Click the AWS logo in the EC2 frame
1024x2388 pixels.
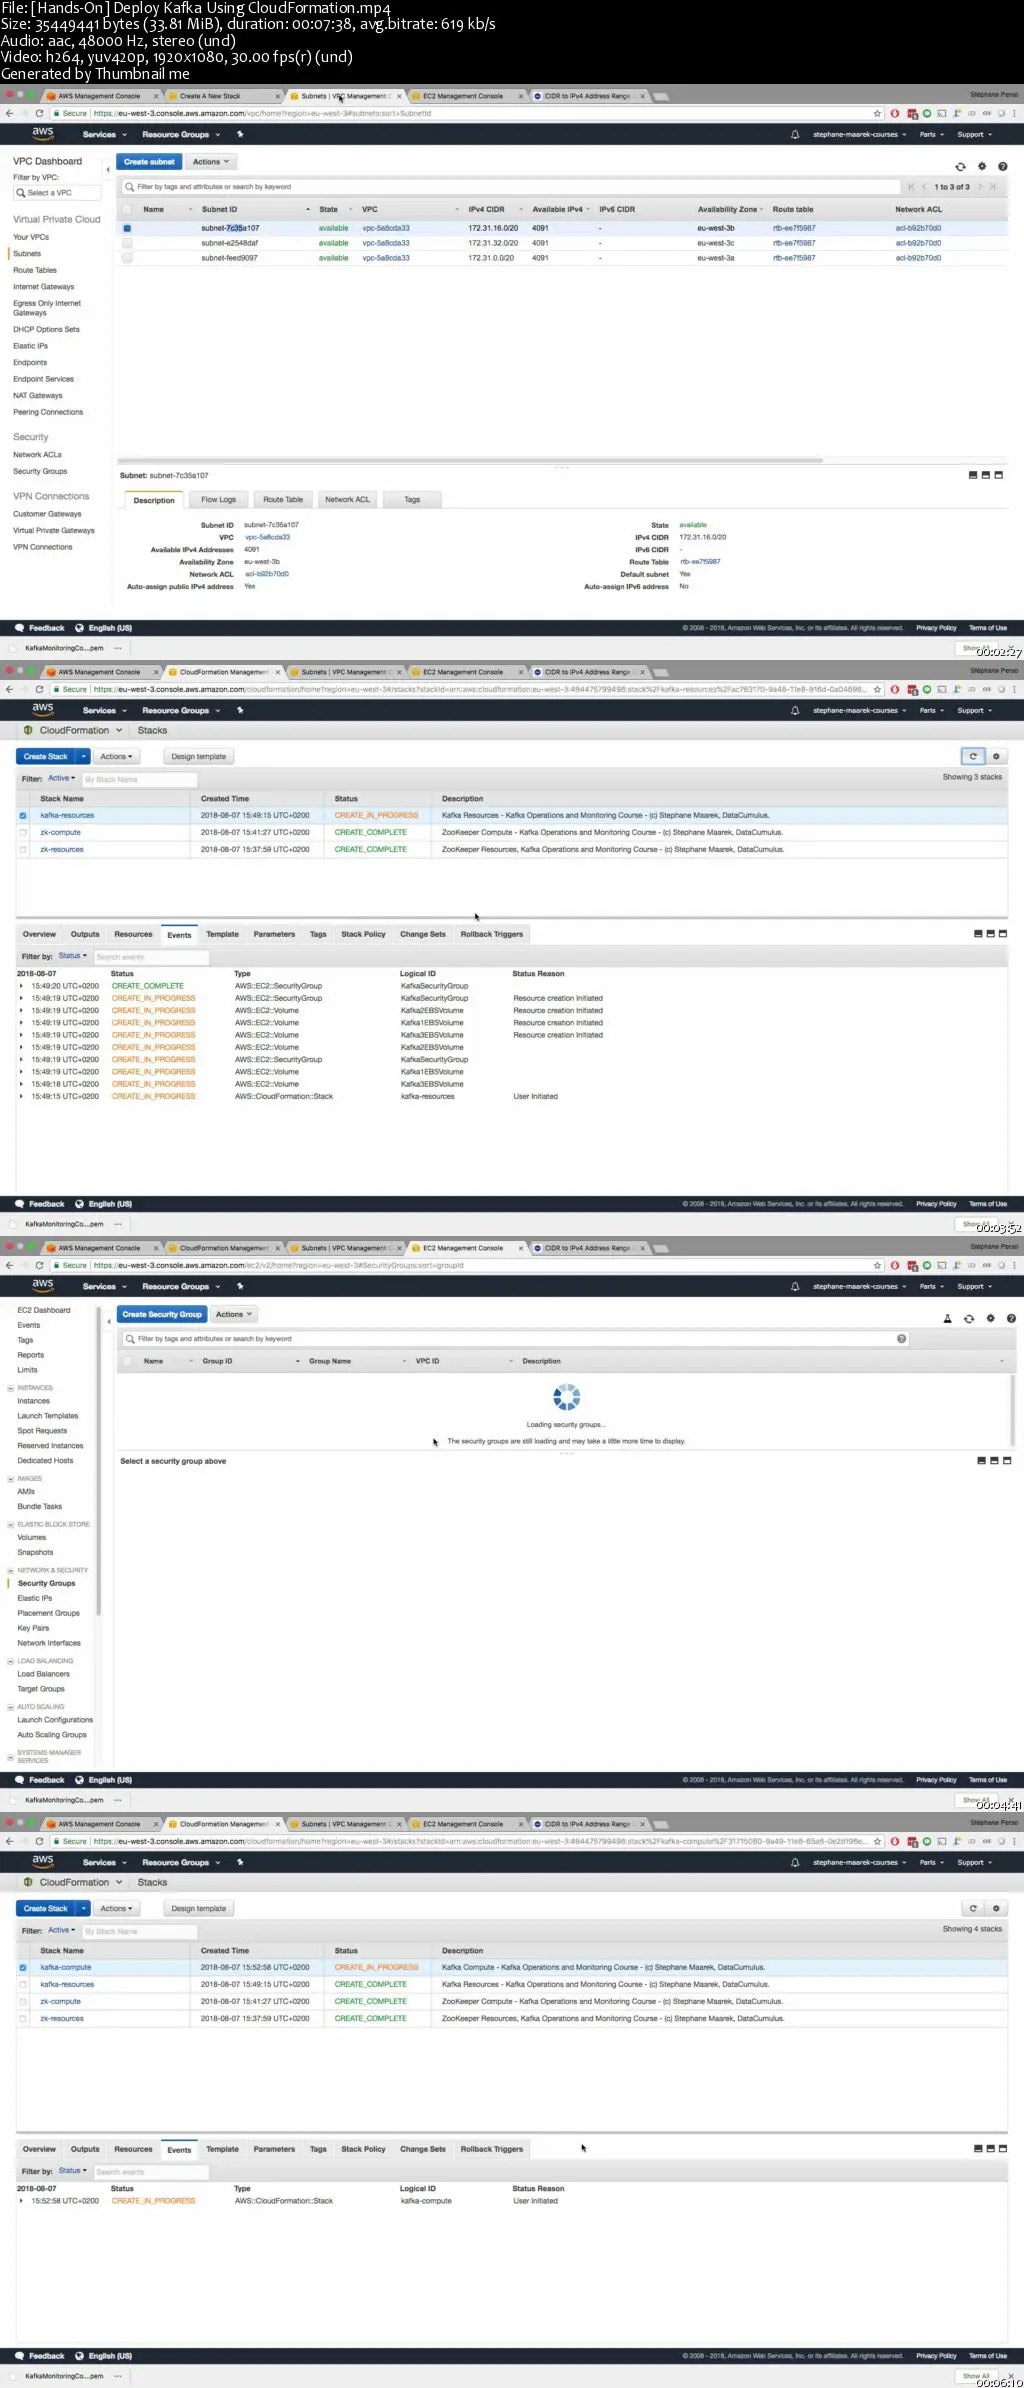coord(43,1285)
